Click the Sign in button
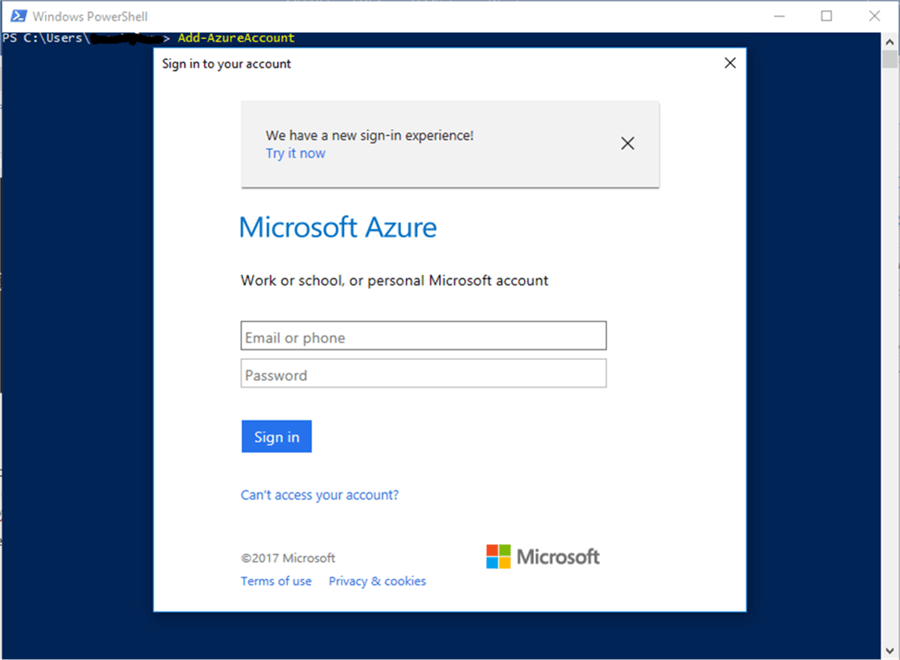The image size is (900, 660). (277, 437)
